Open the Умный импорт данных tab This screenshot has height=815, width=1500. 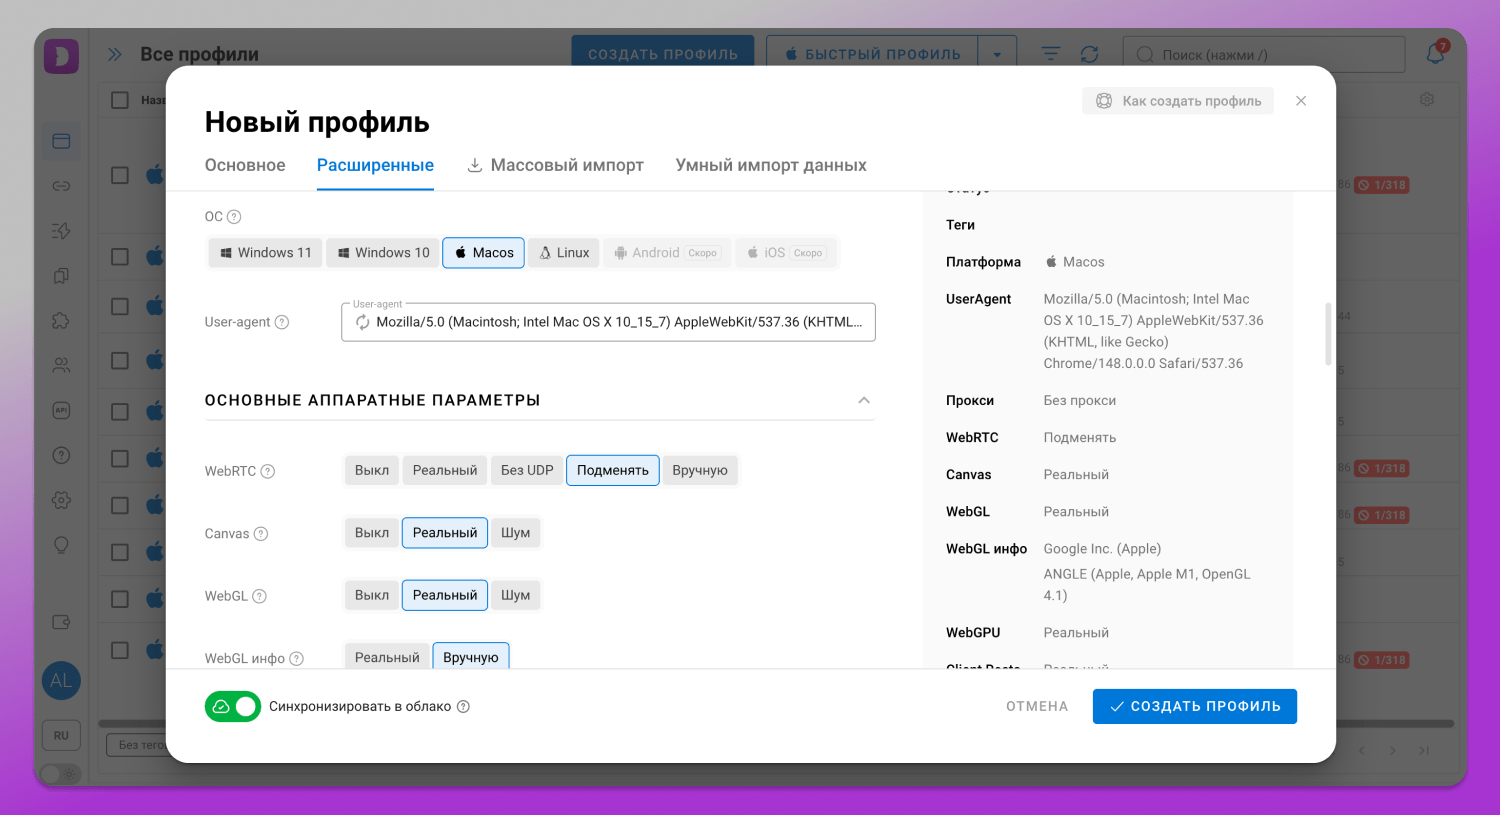pyautogui.click(x=771, y=166)
